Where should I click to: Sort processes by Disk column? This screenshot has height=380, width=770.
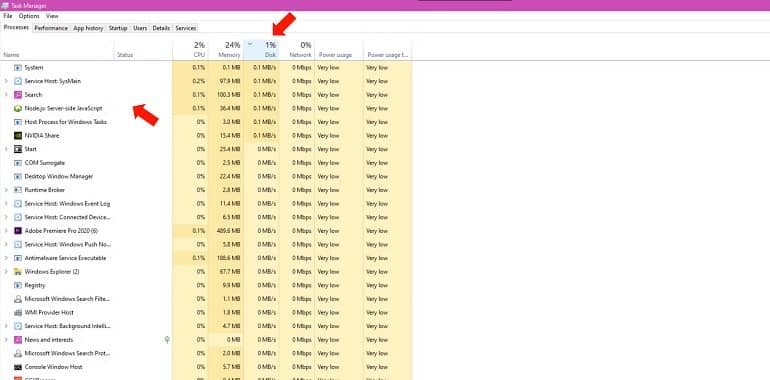point(261,51)
